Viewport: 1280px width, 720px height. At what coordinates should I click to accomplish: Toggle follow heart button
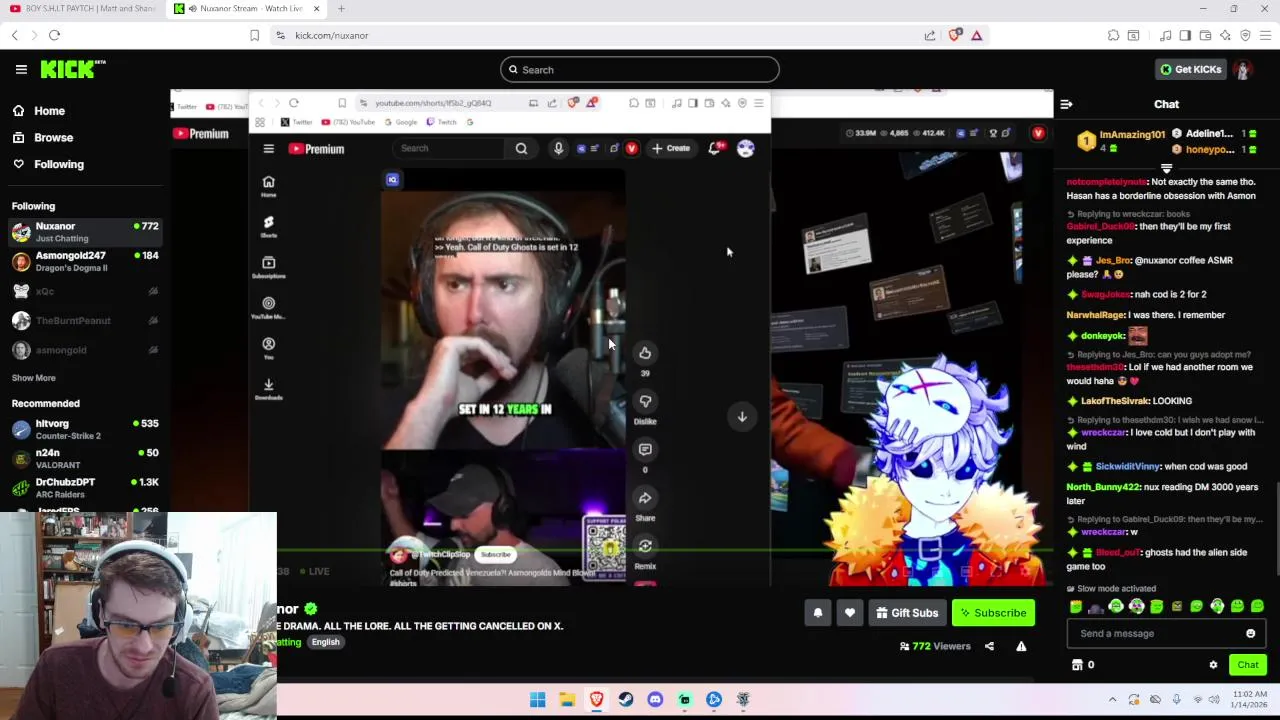850,613
